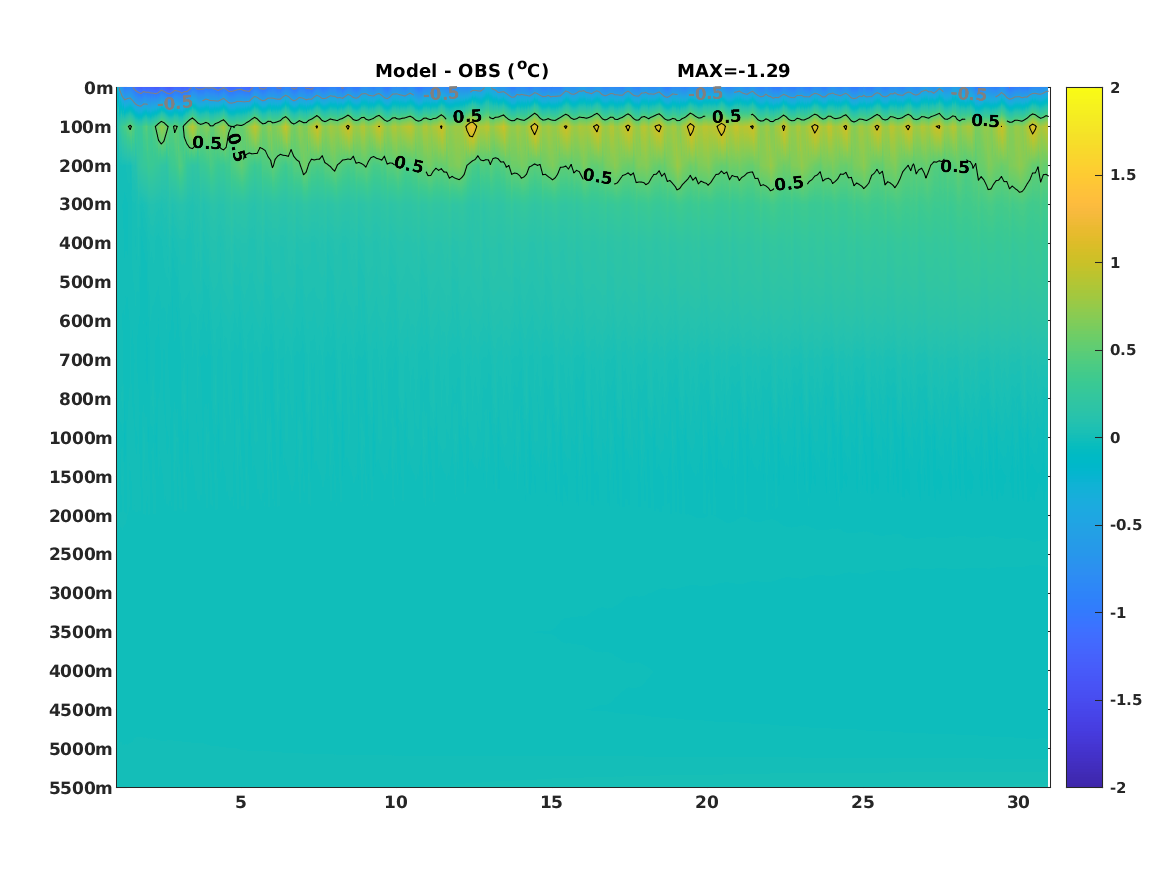Click the '800m' depth axis label
Screen dimensions: 1167x875
tap(85, 400)
